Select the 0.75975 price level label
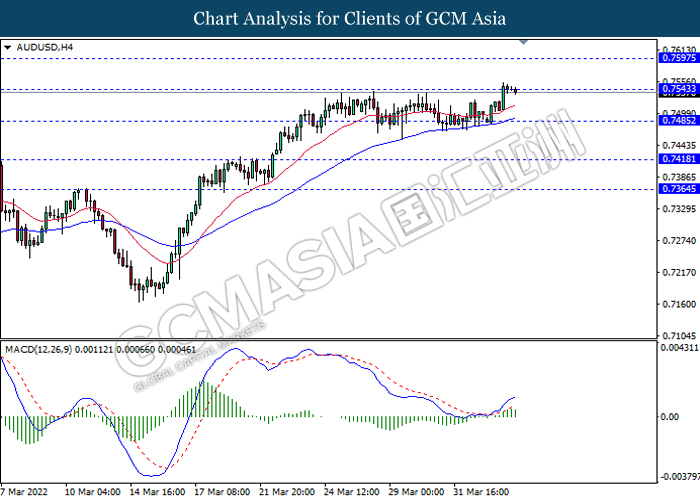This screenshot has height=500, width=700. 679,58
